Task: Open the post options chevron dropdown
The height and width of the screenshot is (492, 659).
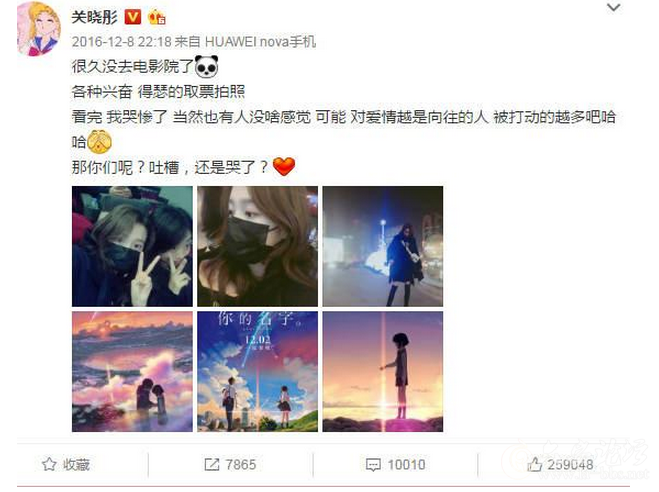Action: (614, 8)
